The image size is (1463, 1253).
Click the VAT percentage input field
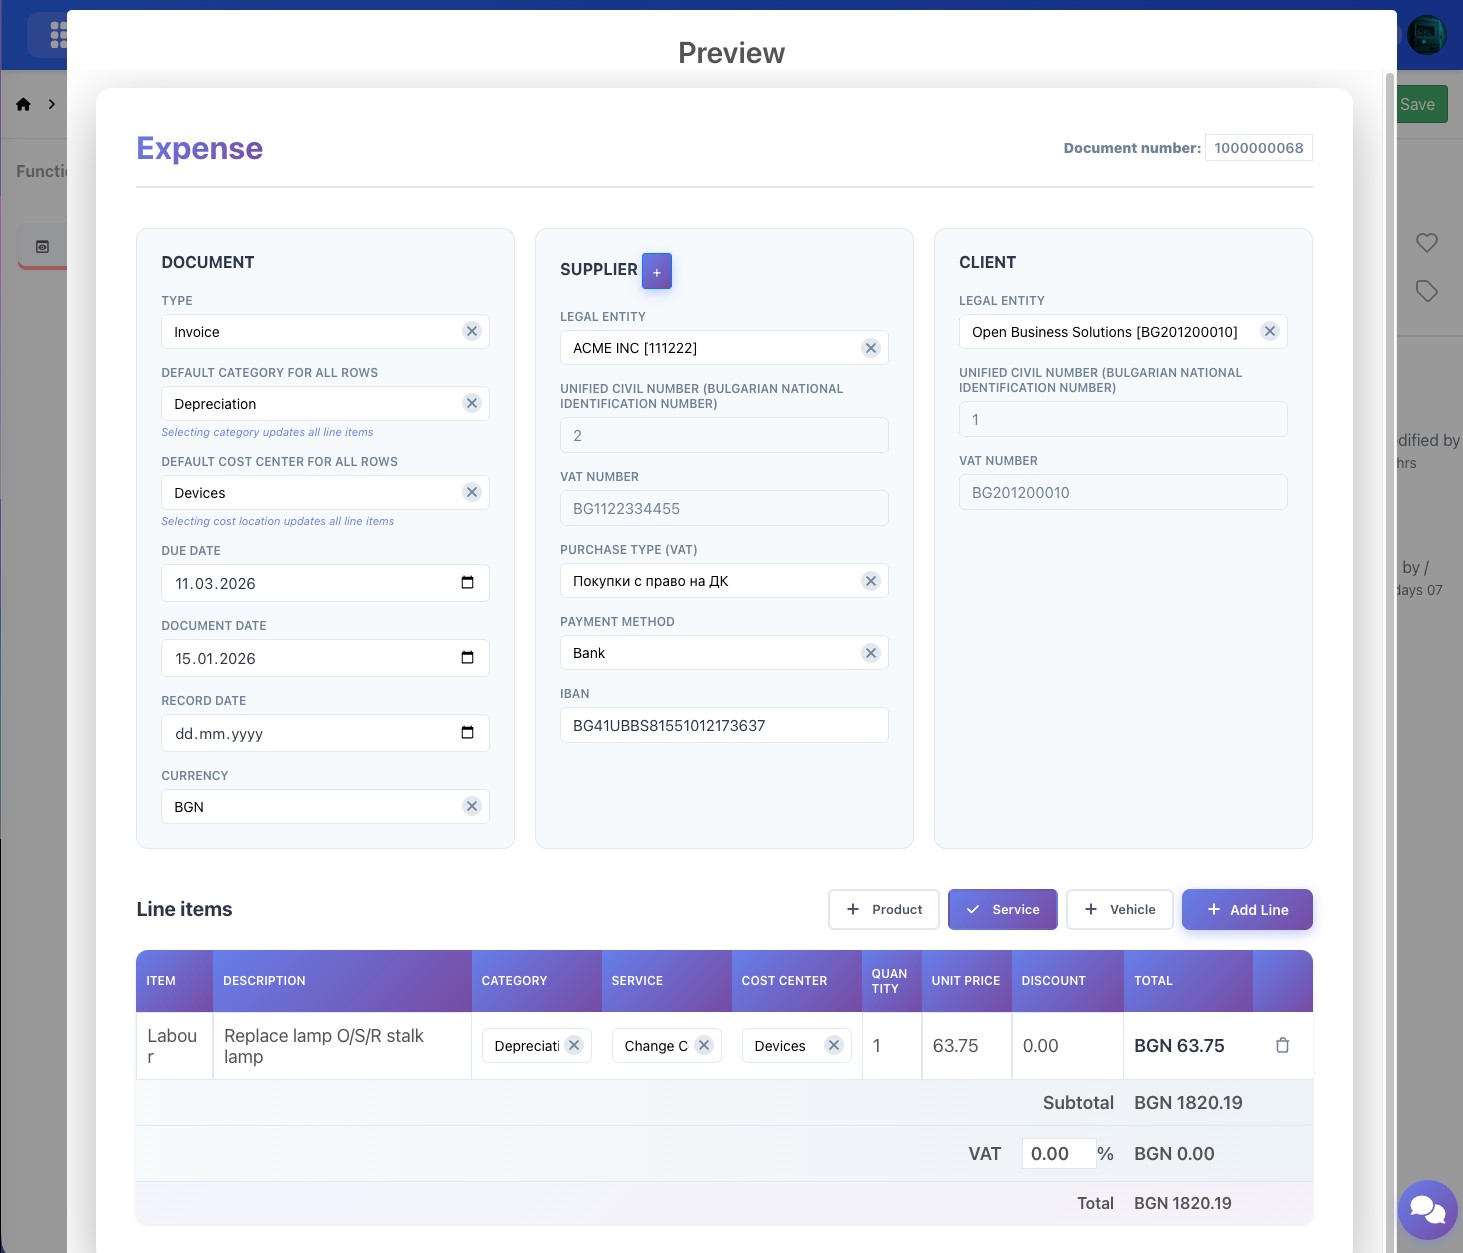click(x=1059, y=1153)
